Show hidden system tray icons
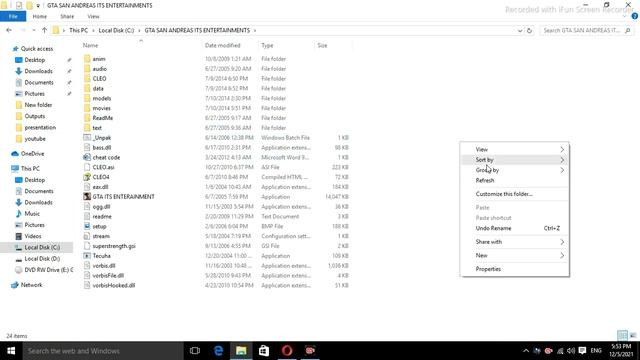The width and height of the screenshot is (640, 360). coord(526,351)
